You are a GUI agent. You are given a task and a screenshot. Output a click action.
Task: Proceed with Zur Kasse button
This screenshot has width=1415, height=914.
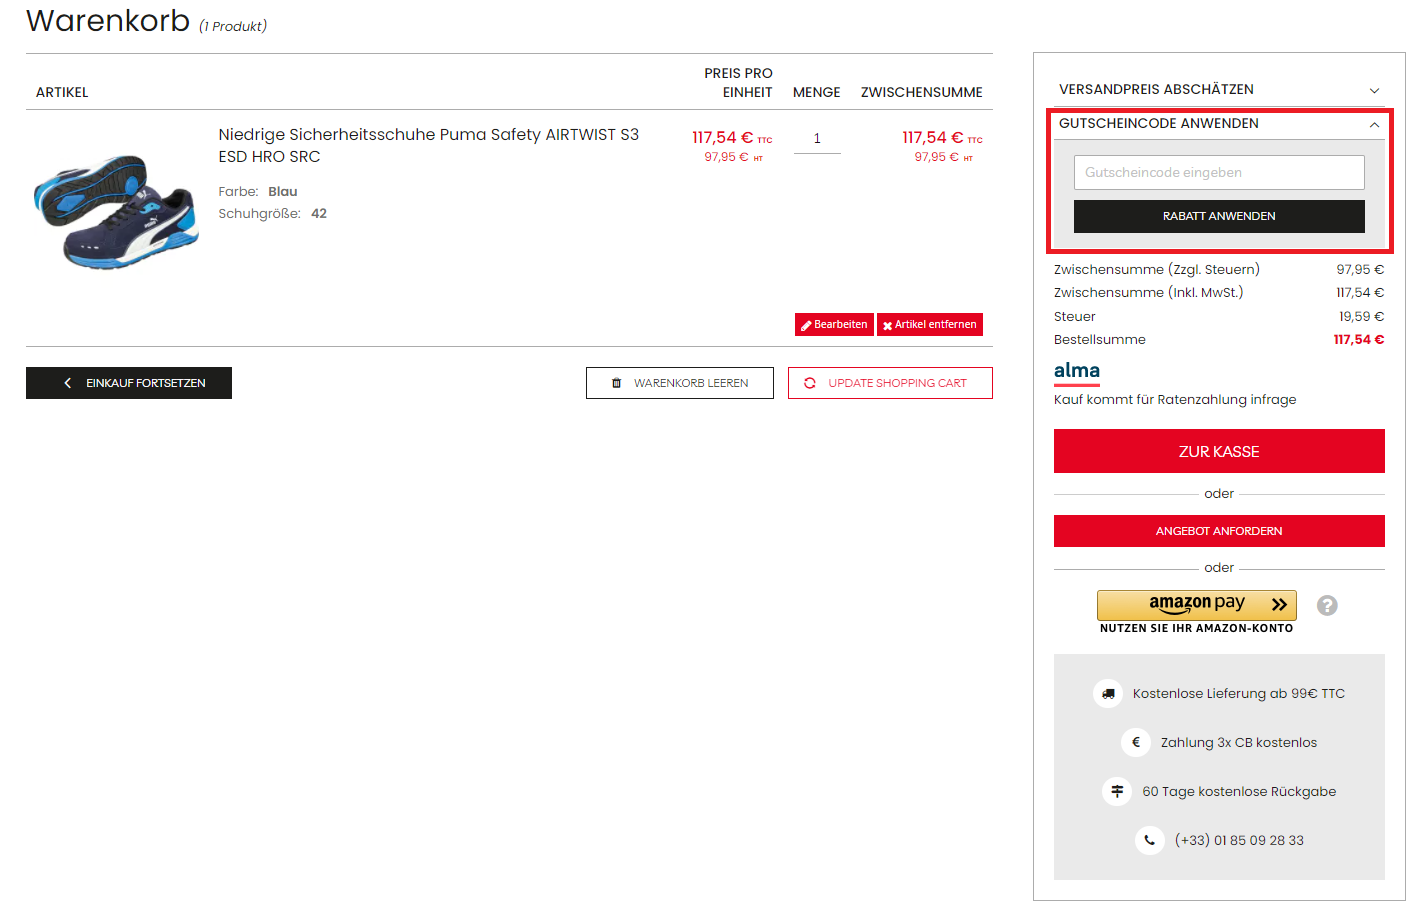coord(1219,451)
